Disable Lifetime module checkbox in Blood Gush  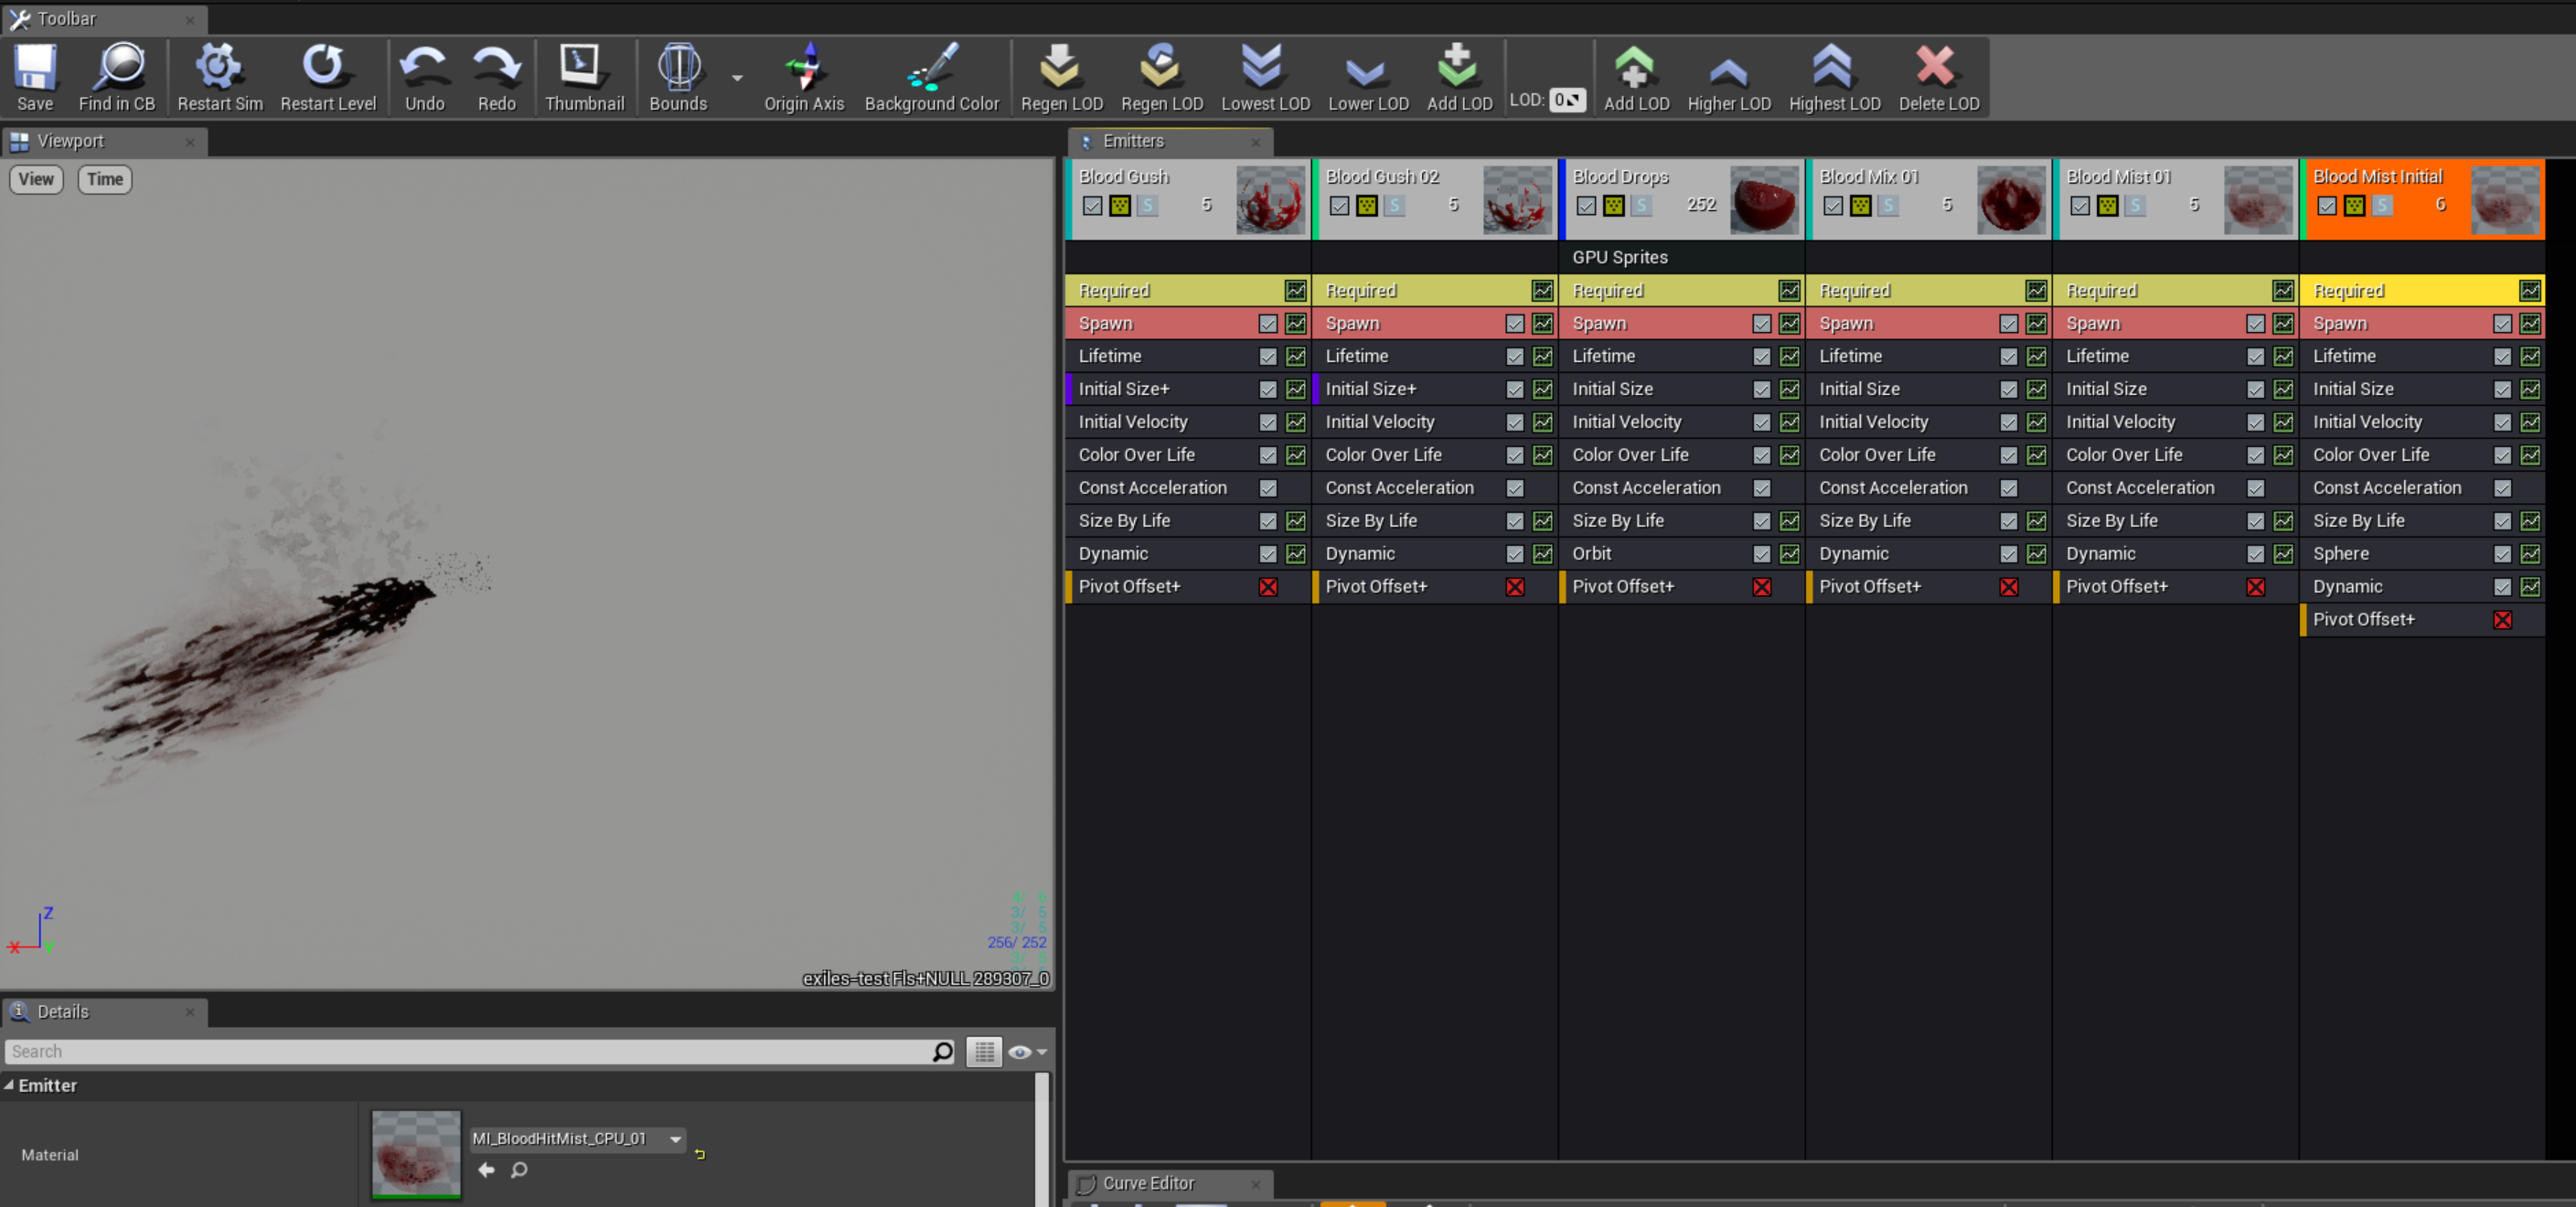tap(1267, 357)
